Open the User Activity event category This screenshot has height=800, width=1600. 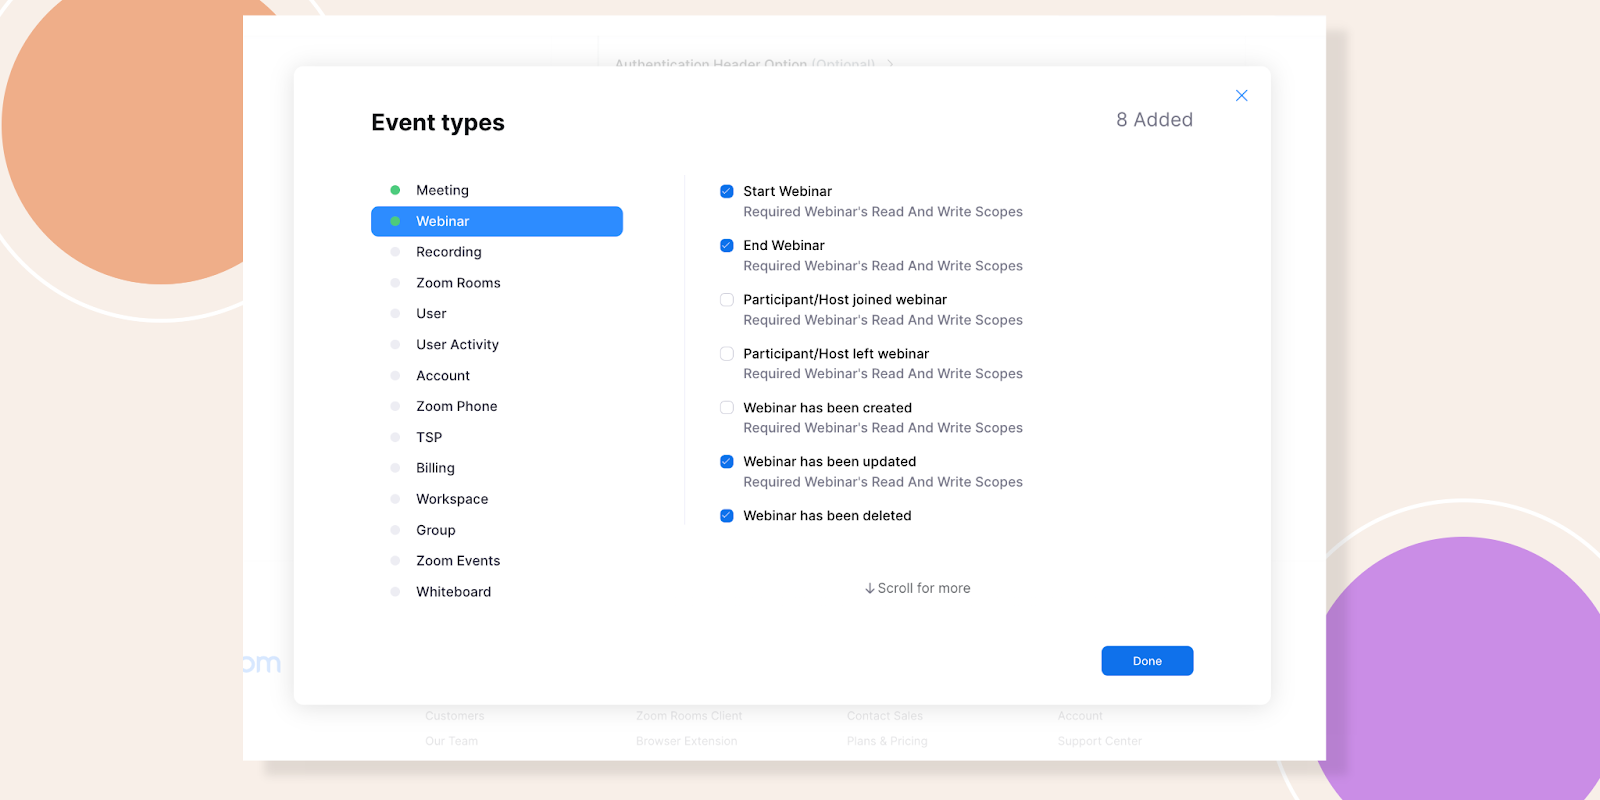click(497, 345)
